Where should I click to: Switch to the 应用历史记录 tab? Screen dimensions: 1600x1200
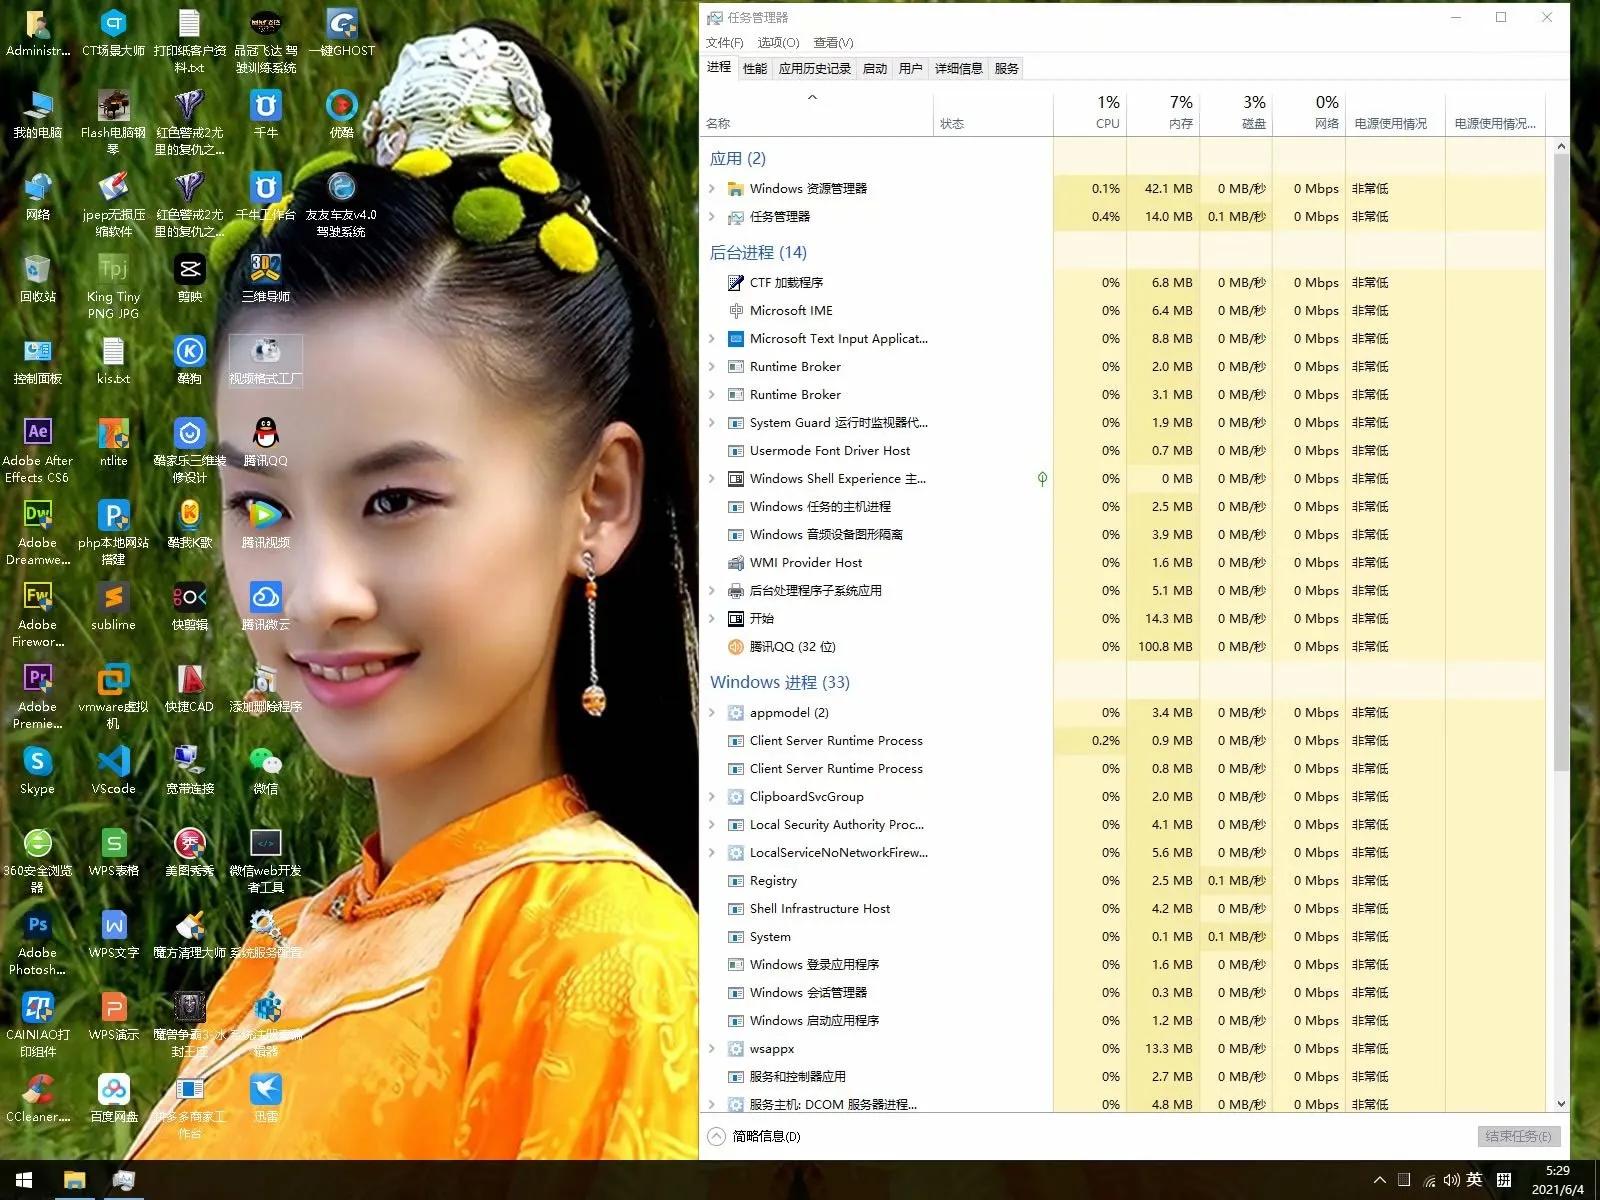(x=814, y=68)
